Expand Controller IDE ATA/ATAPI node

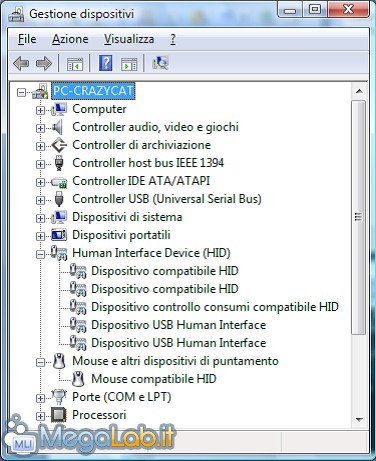[40, 182]
